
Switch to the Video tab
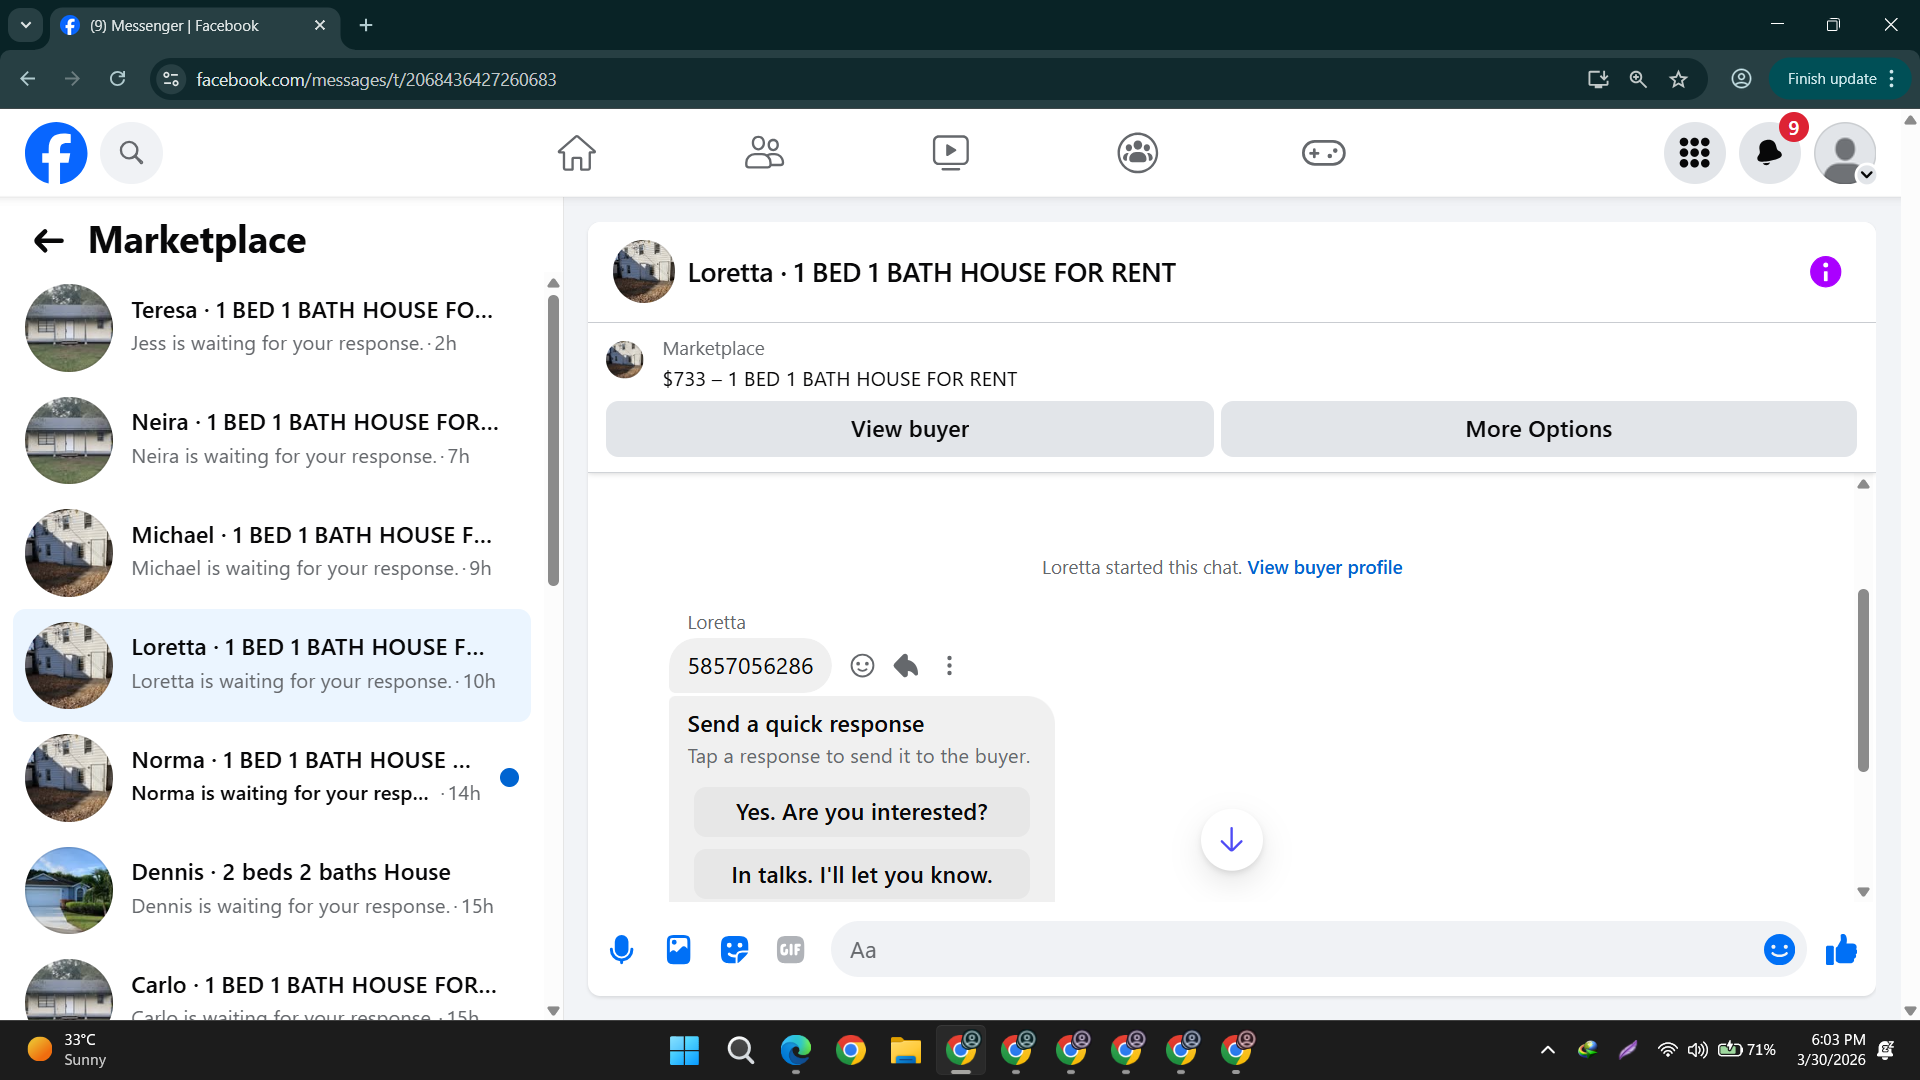pyautogui.click(x=950, y=153)
